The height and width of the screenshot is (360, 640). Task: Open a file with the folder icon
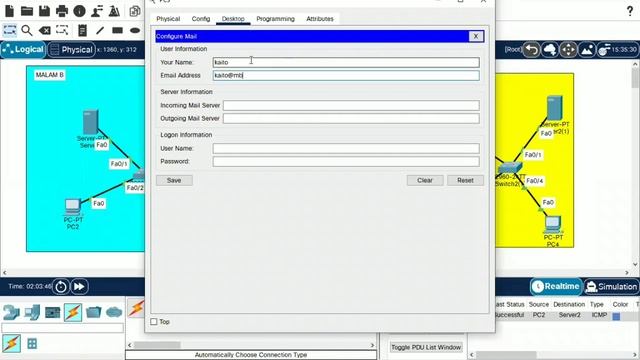pyautogui.click(x=27, y=11)
